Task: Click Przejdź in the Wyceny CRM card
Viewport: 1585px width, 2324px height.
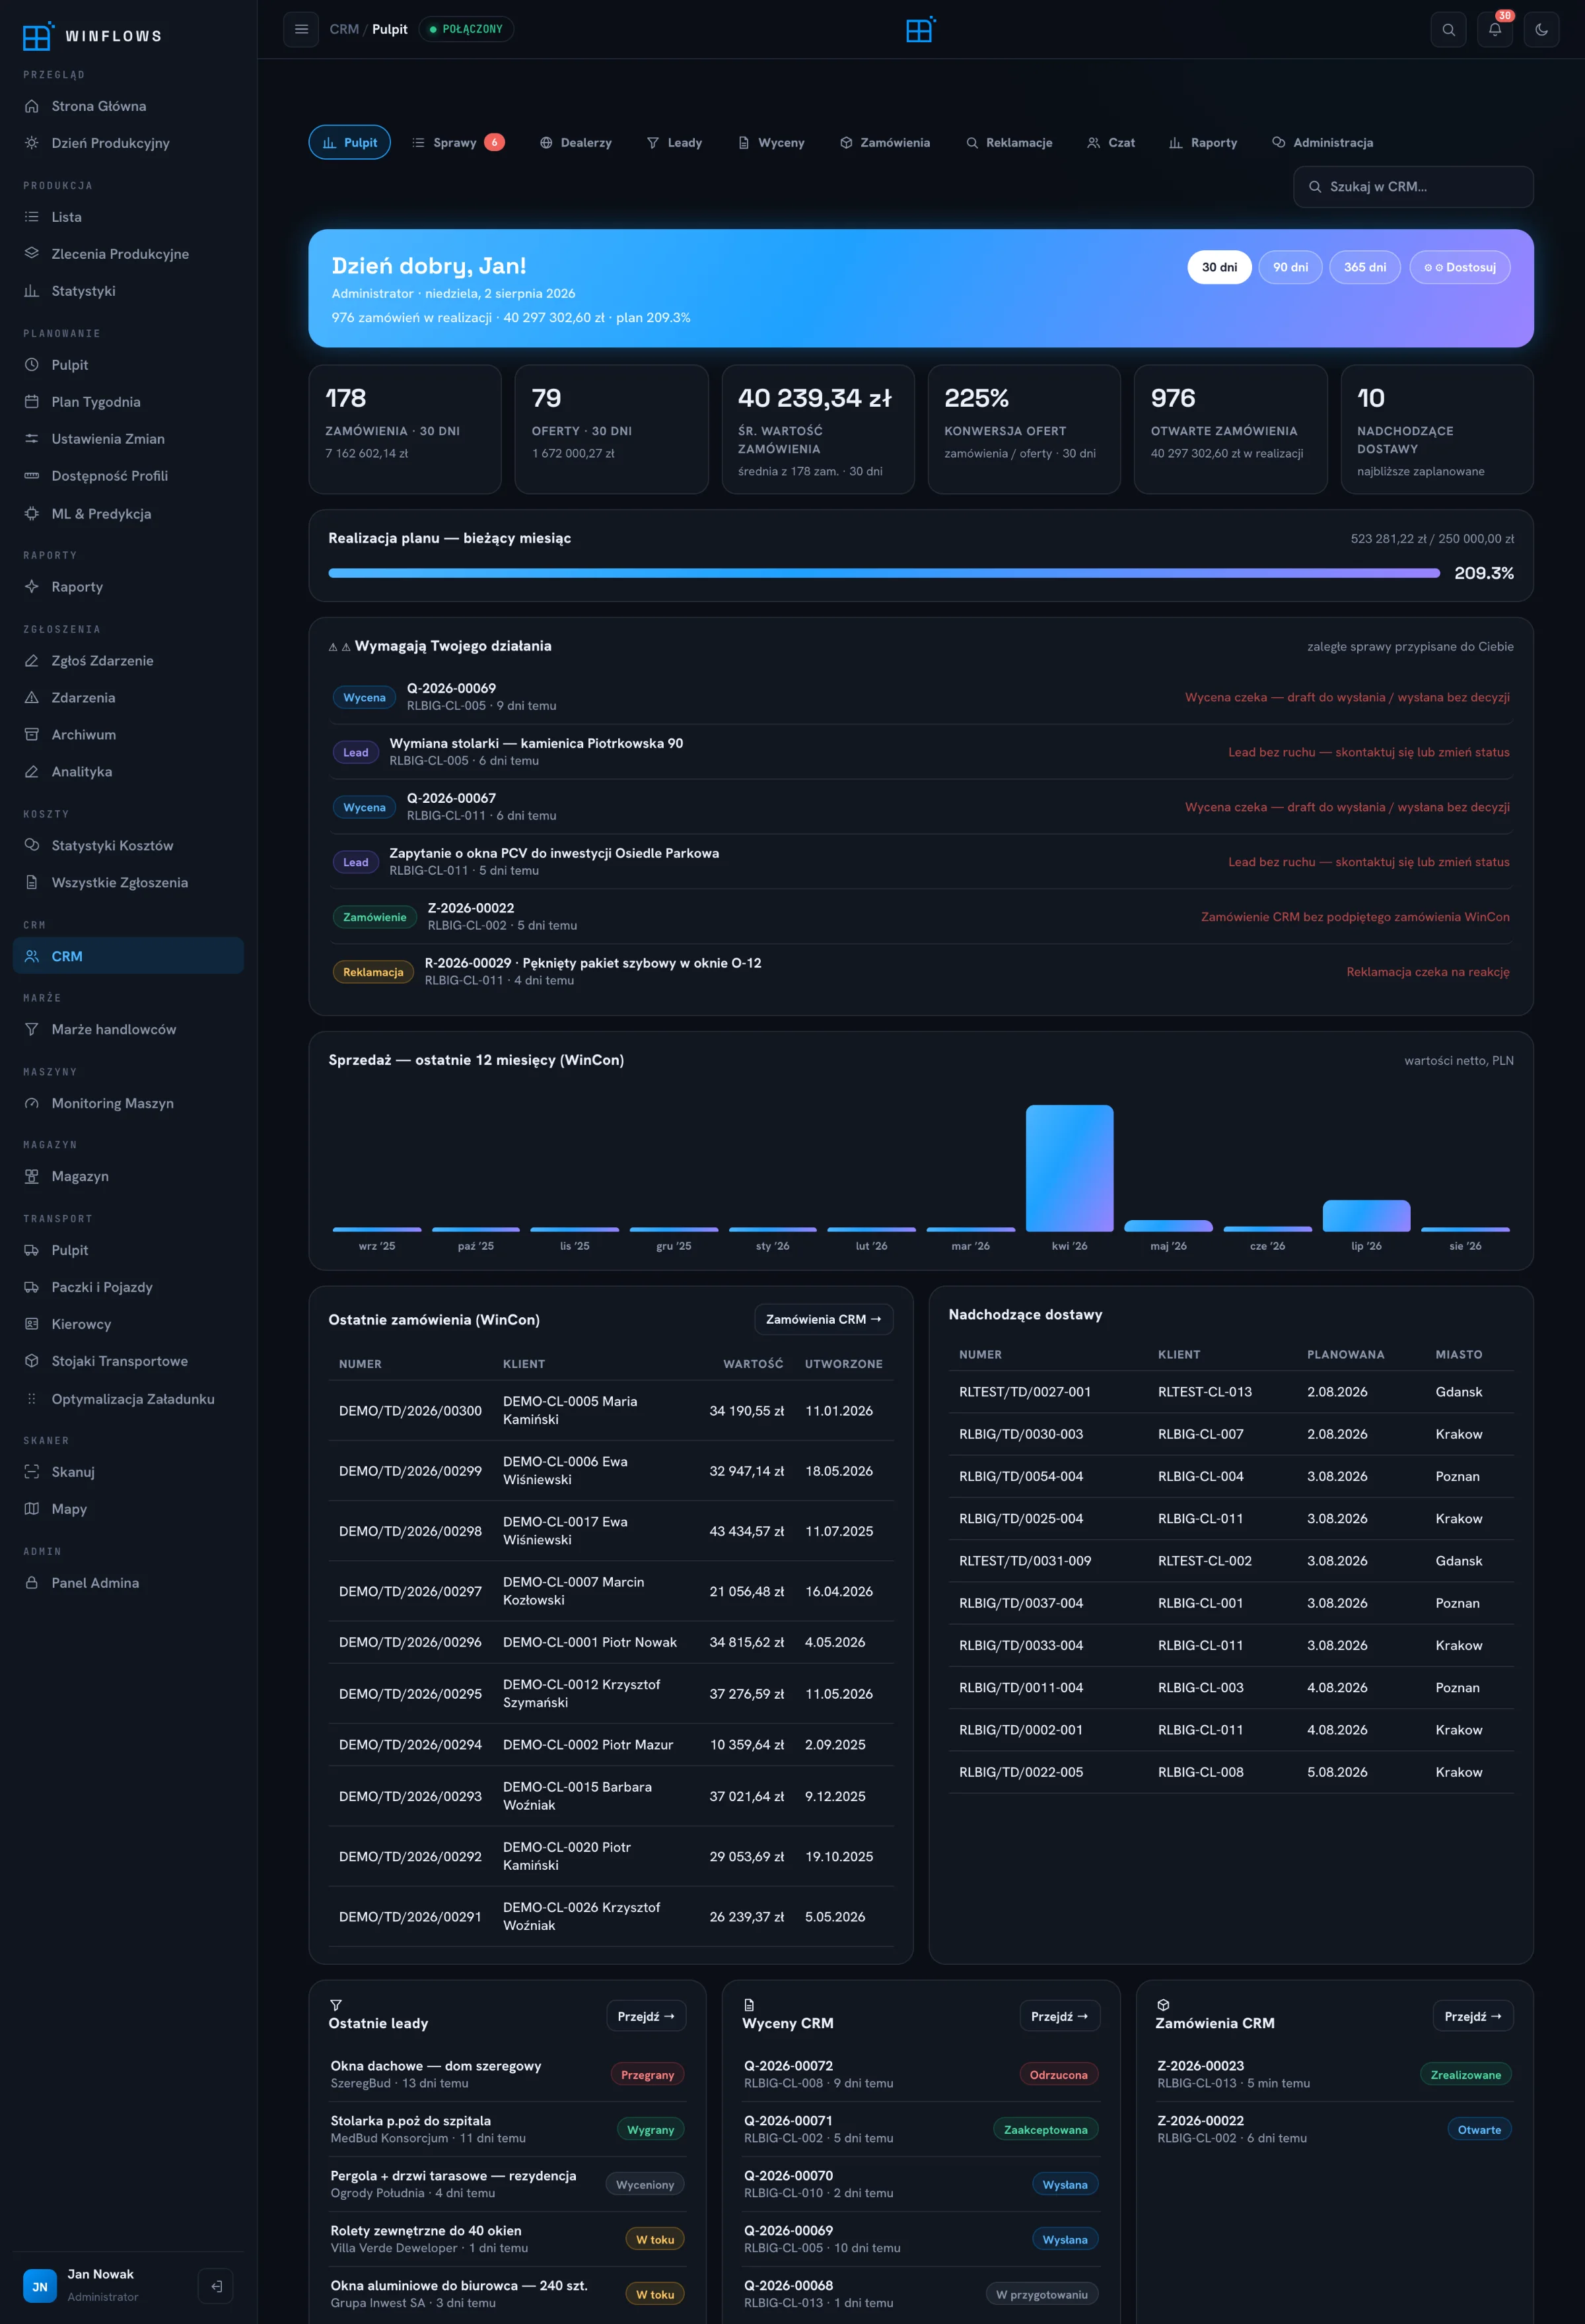Action: coord(1059,2017)
